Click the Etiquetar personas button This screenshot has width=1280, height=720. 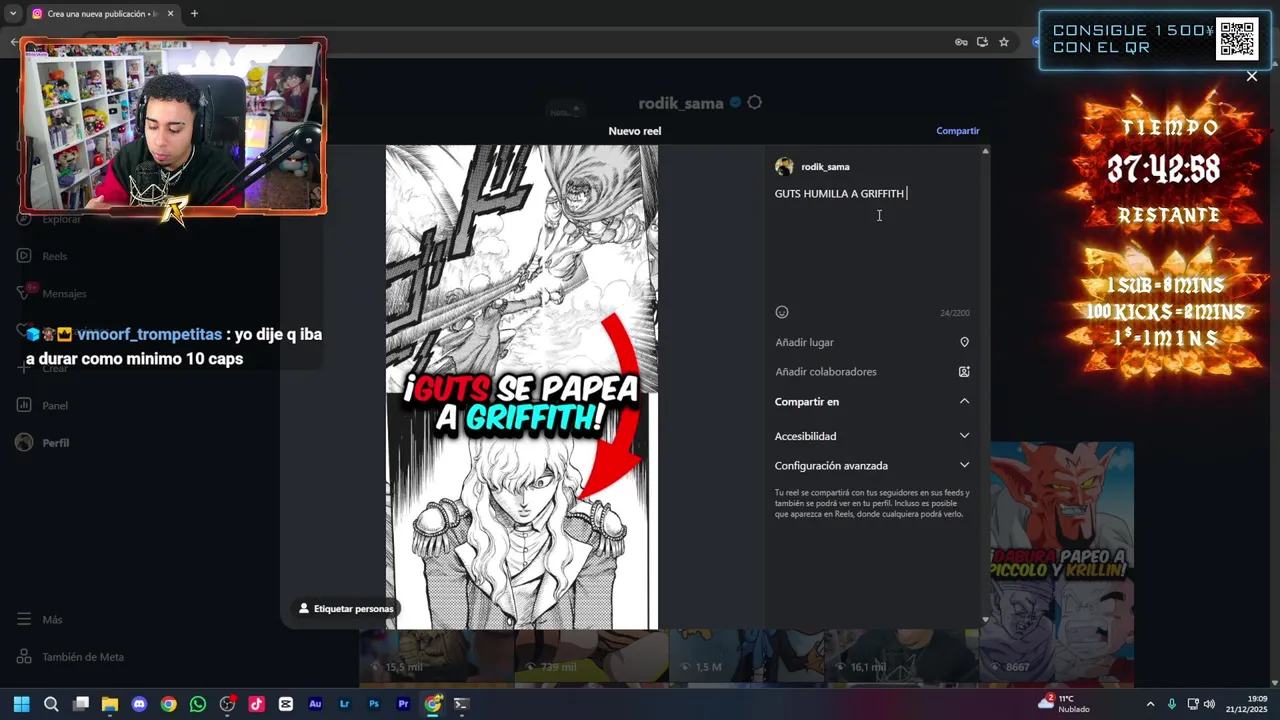(347, 609)
